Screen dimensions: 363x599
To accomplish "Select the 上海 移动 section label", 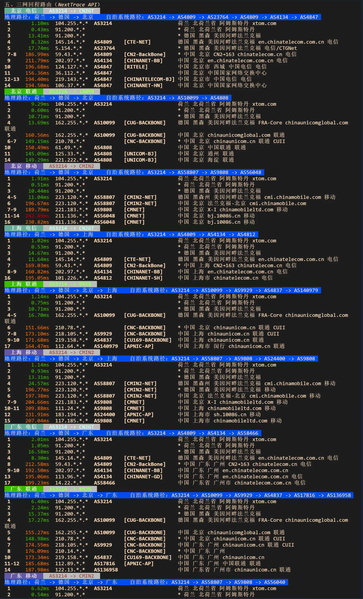I will pos(24,352).
